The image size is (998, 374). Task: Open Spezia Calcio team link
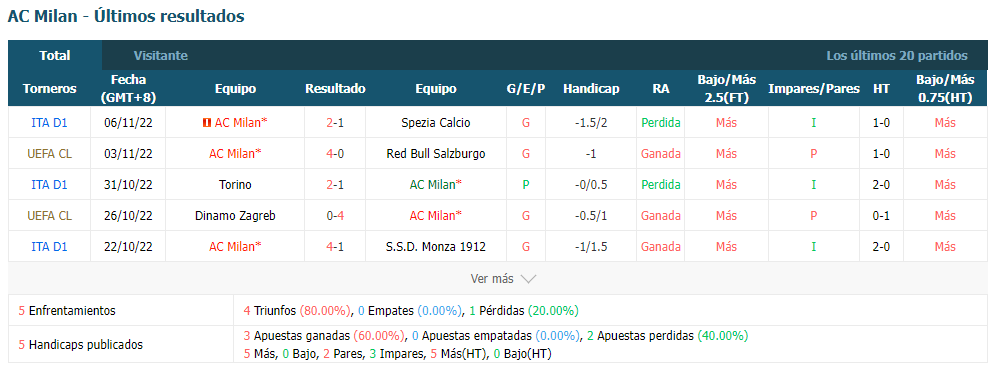coord(436,123)
